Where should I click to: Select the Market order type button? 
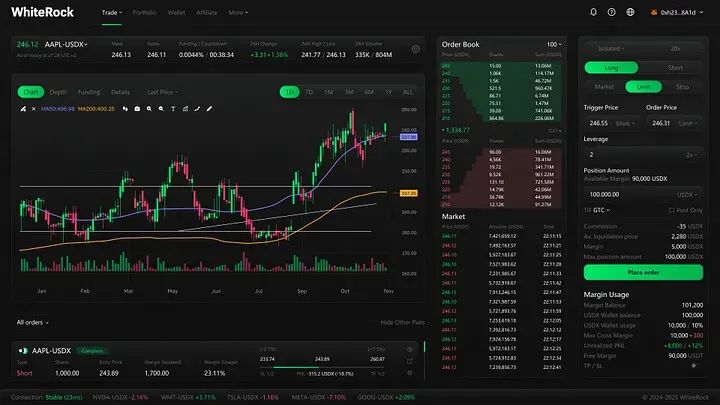click(605, 87)
